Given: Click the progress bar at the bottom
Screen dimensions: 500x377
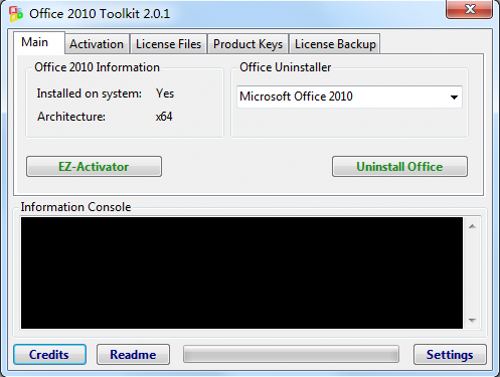Looking at the screenshot, I should click(291, 354).
